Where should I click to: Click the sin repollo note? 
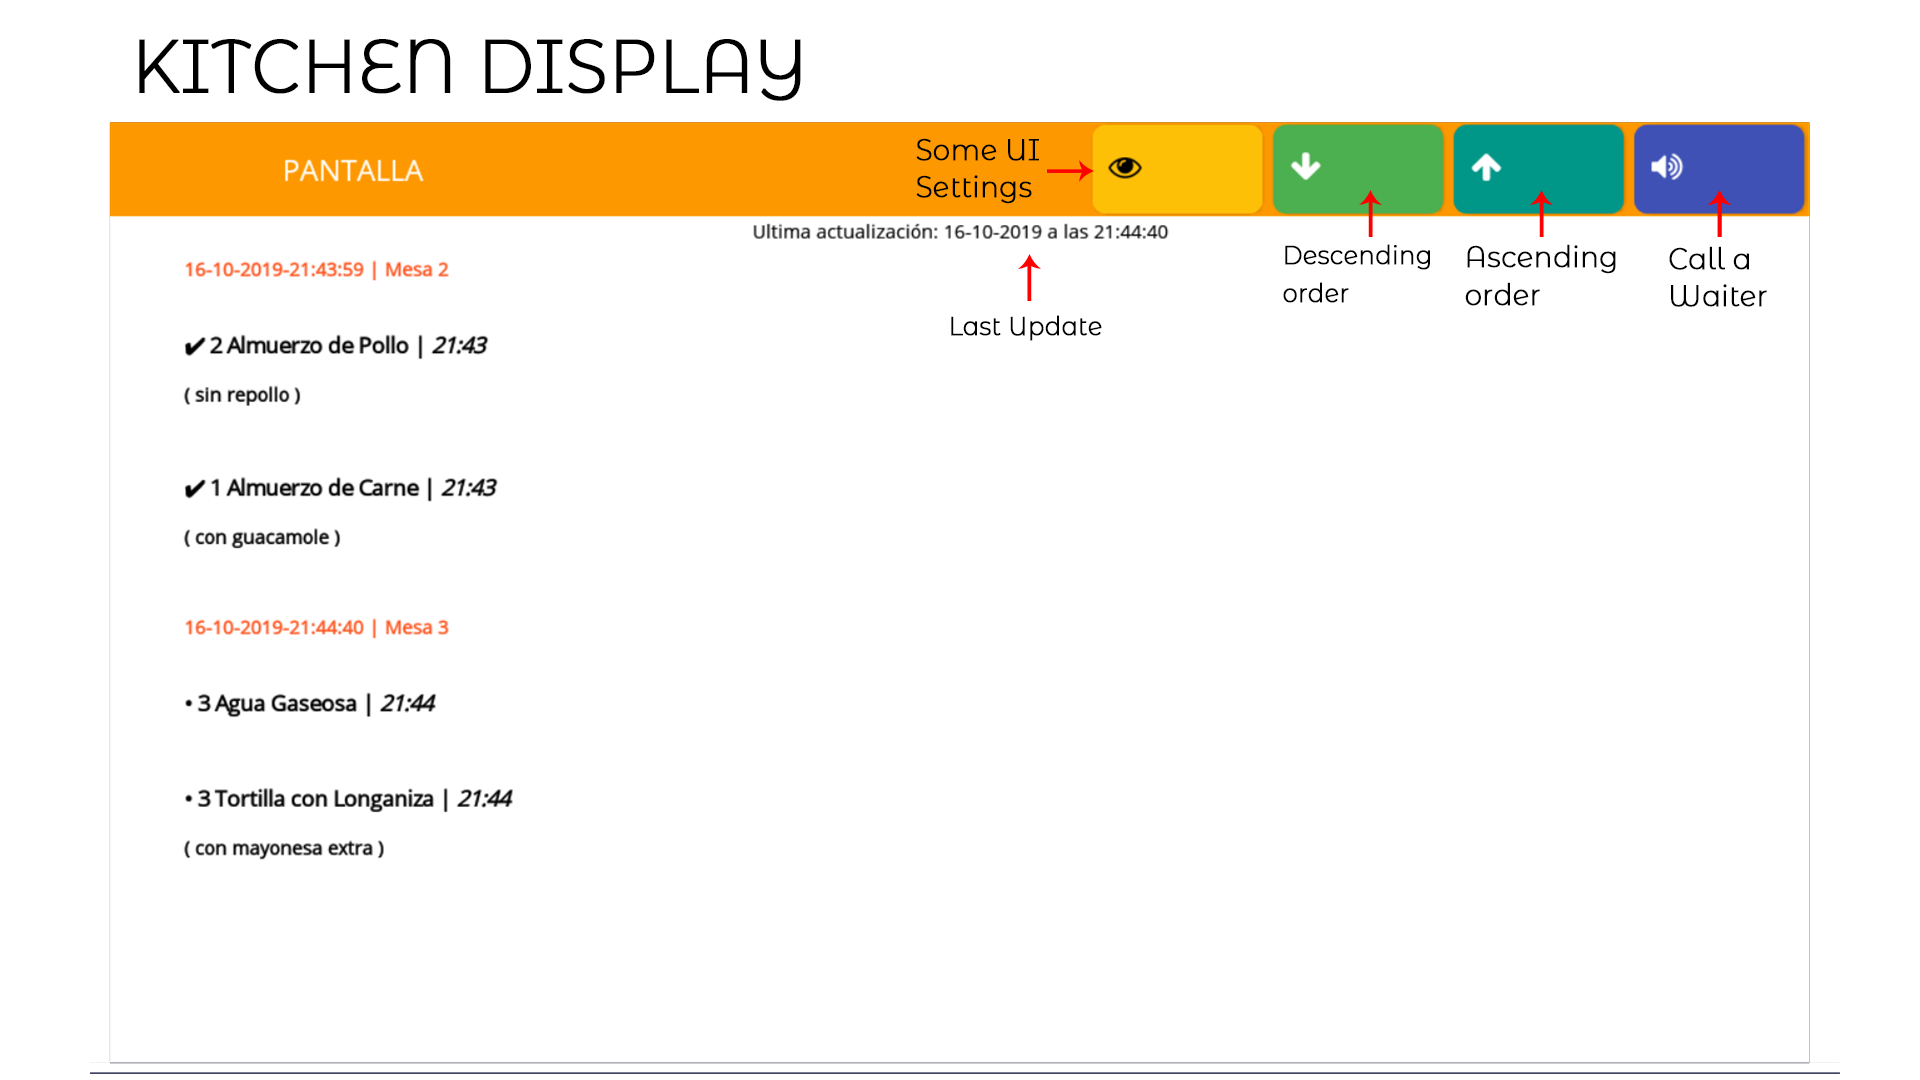click(x=242, y=395)
